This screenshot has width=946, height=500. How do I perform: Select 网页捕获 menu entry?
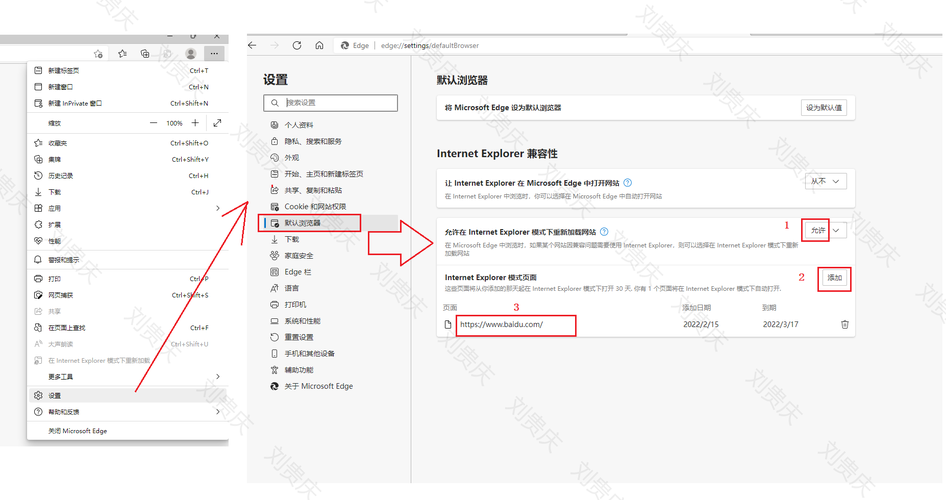pos(127,295)
